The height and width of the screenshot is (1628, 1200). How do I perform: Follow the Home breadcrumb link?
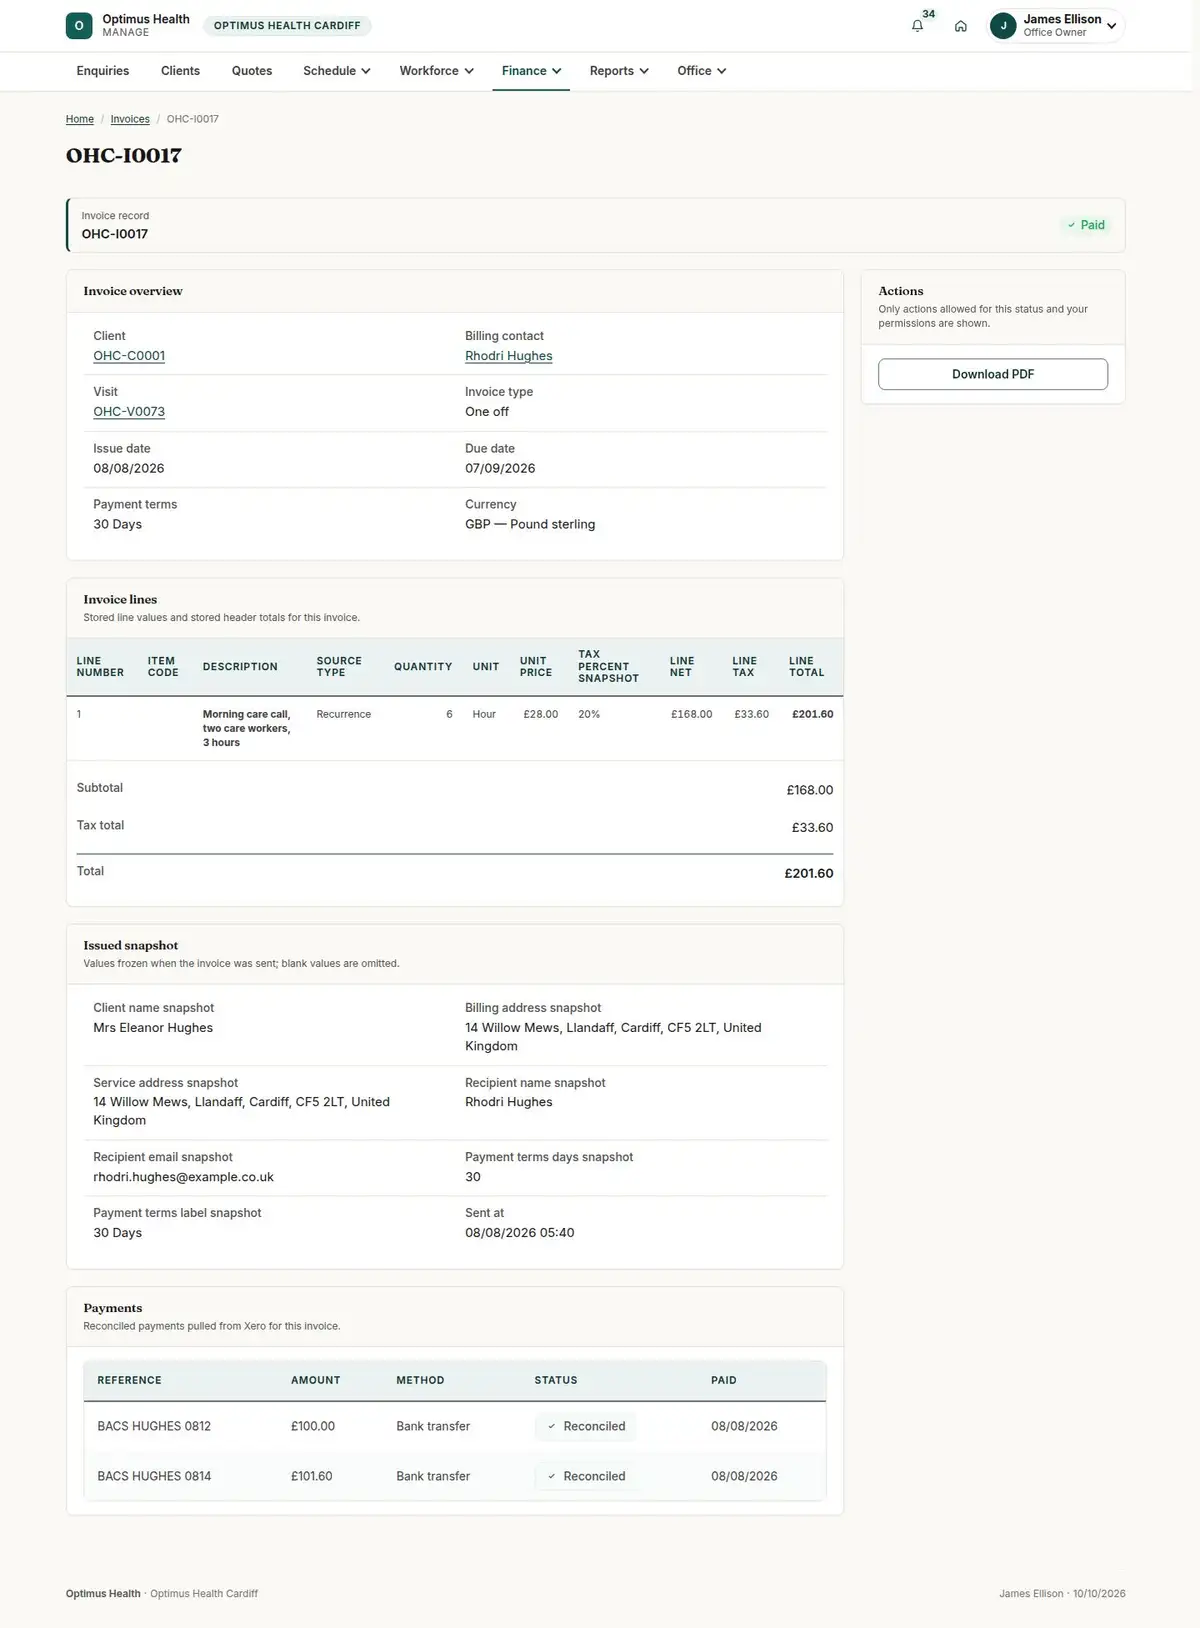click(80, 119)
